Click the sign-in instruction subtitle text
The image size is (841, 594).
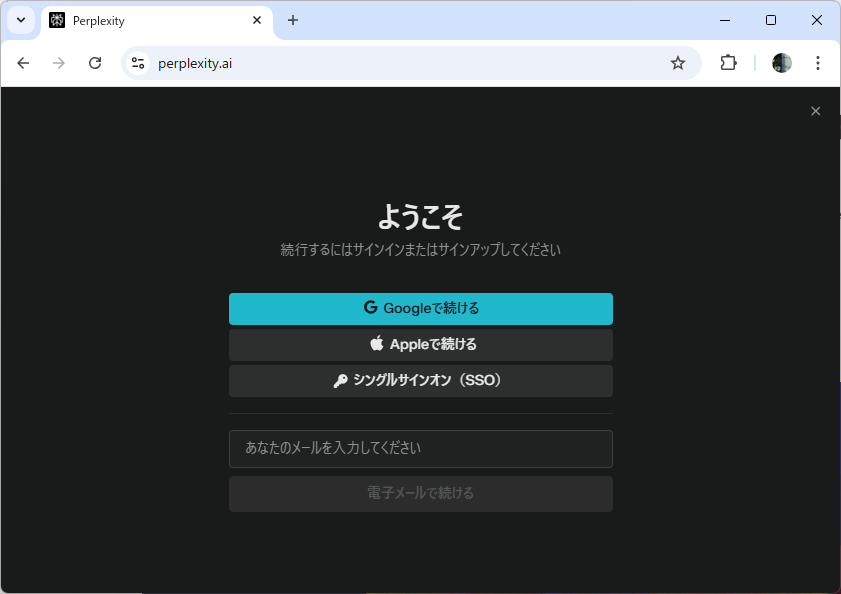click(x=420, y=250)
